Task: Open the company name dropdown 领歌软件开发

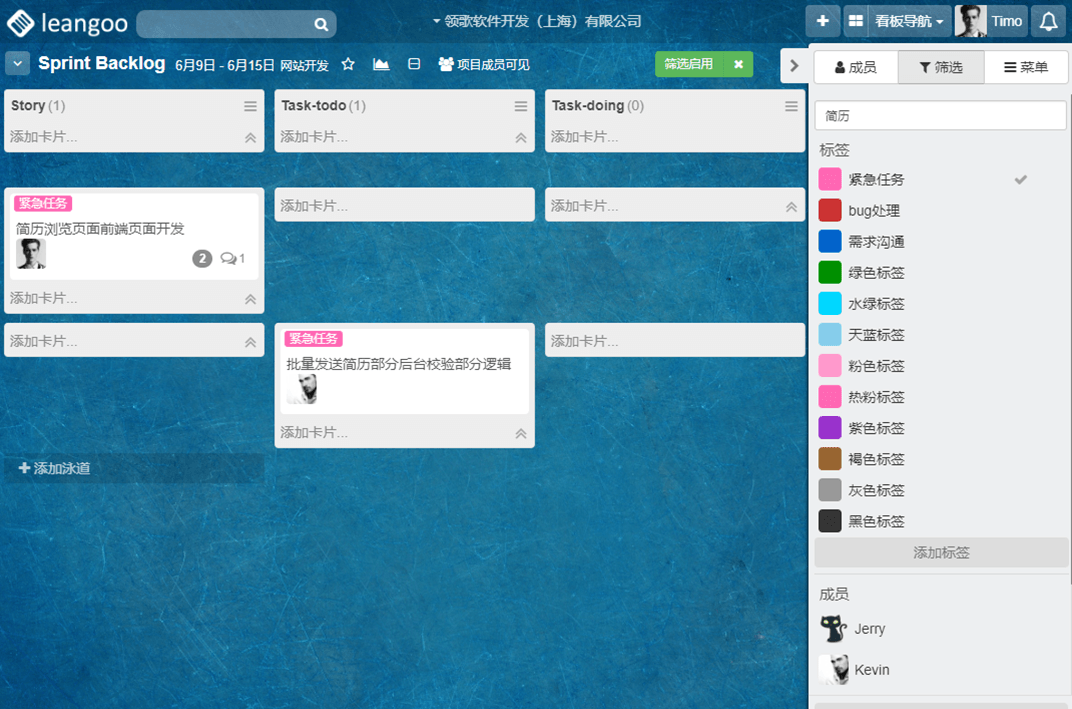Action: coord(535,21)
